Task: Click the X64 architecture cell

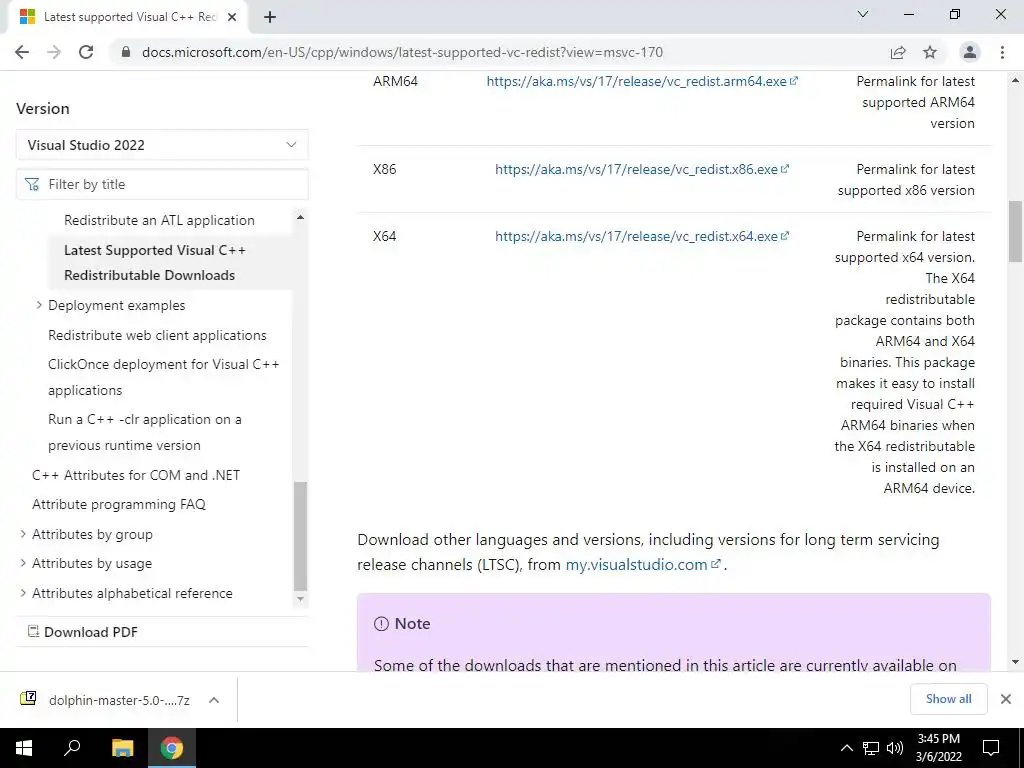Action: point(385,236)
